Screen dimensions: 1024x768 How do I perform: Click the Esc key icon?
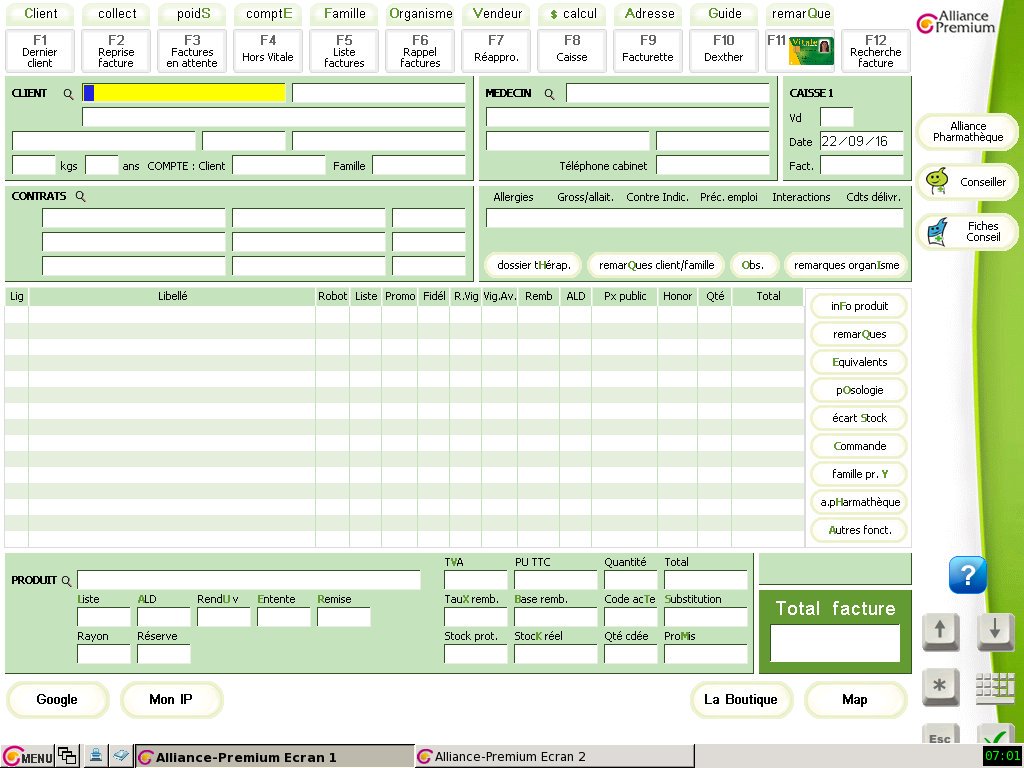[940, 735]
